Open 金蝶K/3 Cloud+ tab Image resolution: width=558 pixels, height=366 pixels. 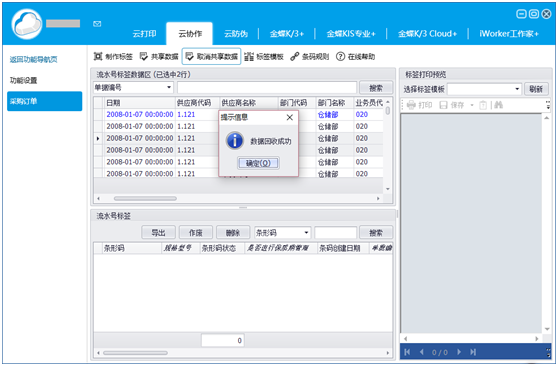pos(427,34)
